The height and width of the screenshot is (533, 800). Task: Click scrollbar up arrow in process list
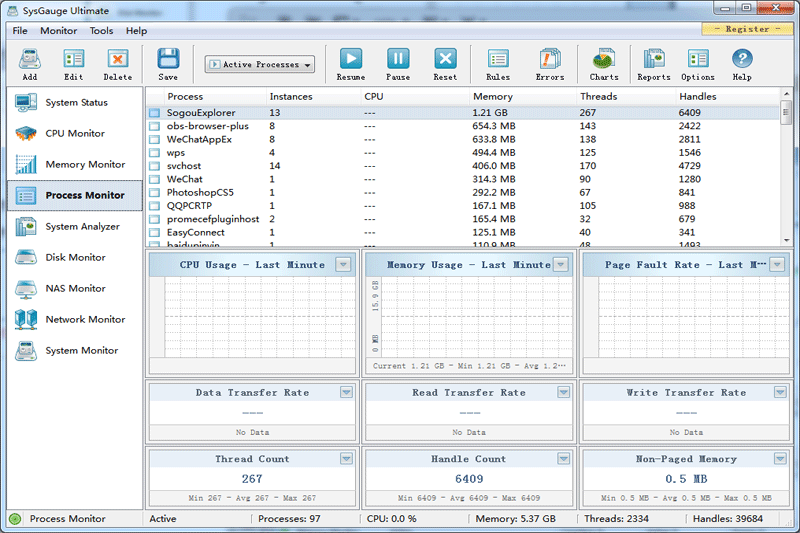(x=786, y=94)
